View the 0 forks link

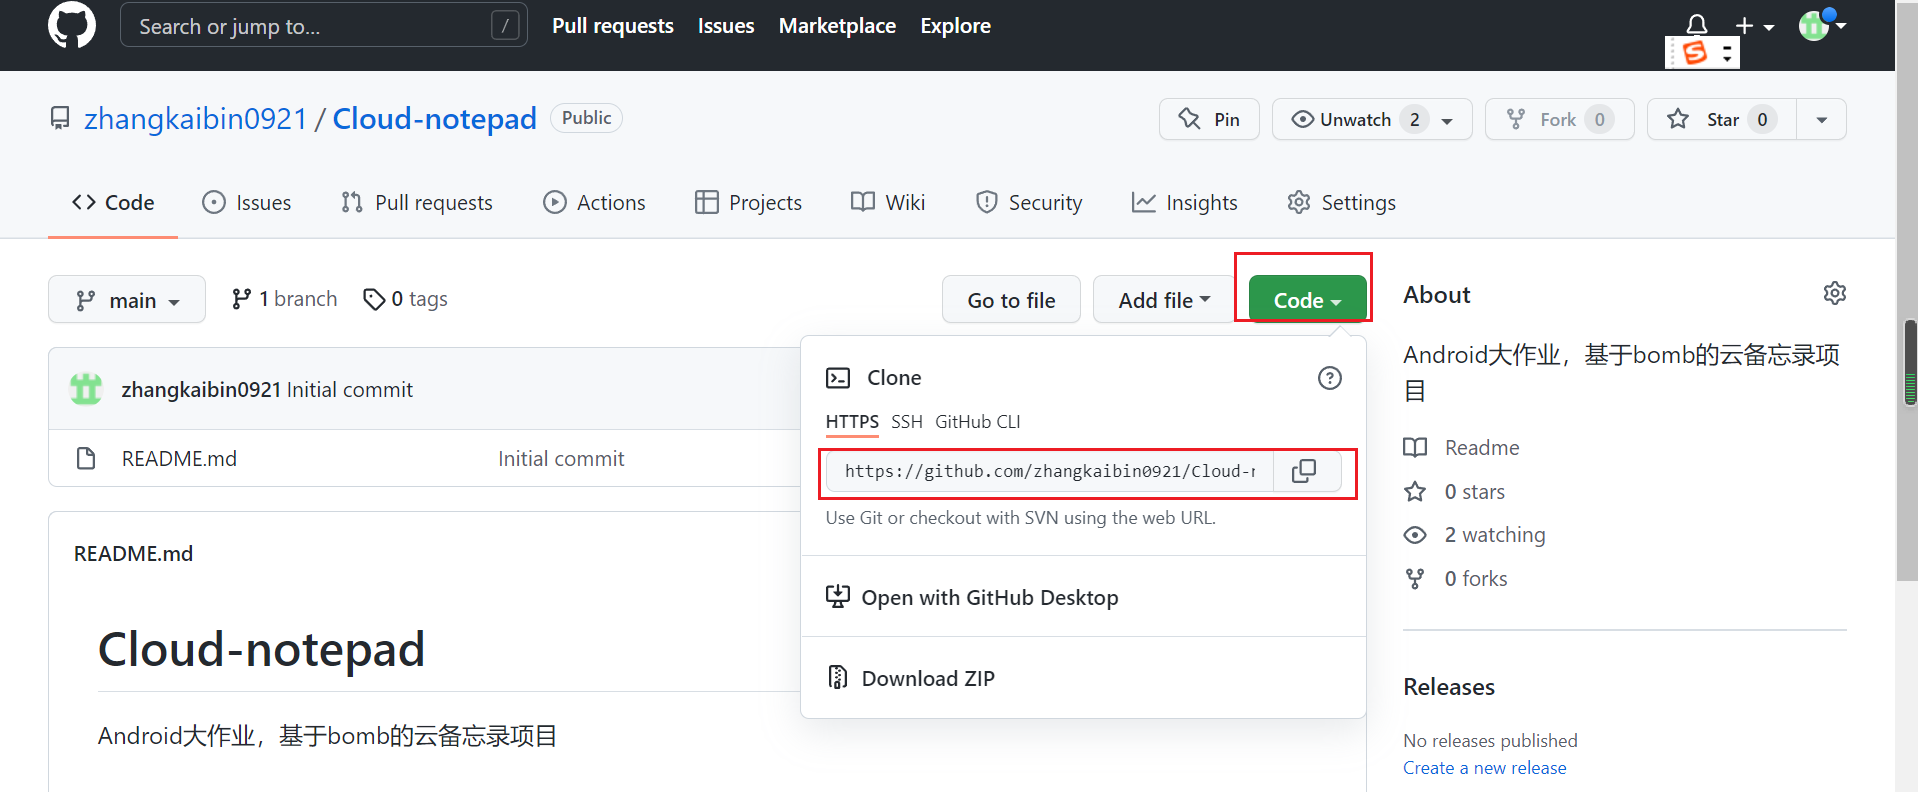tap(1455, 579)
